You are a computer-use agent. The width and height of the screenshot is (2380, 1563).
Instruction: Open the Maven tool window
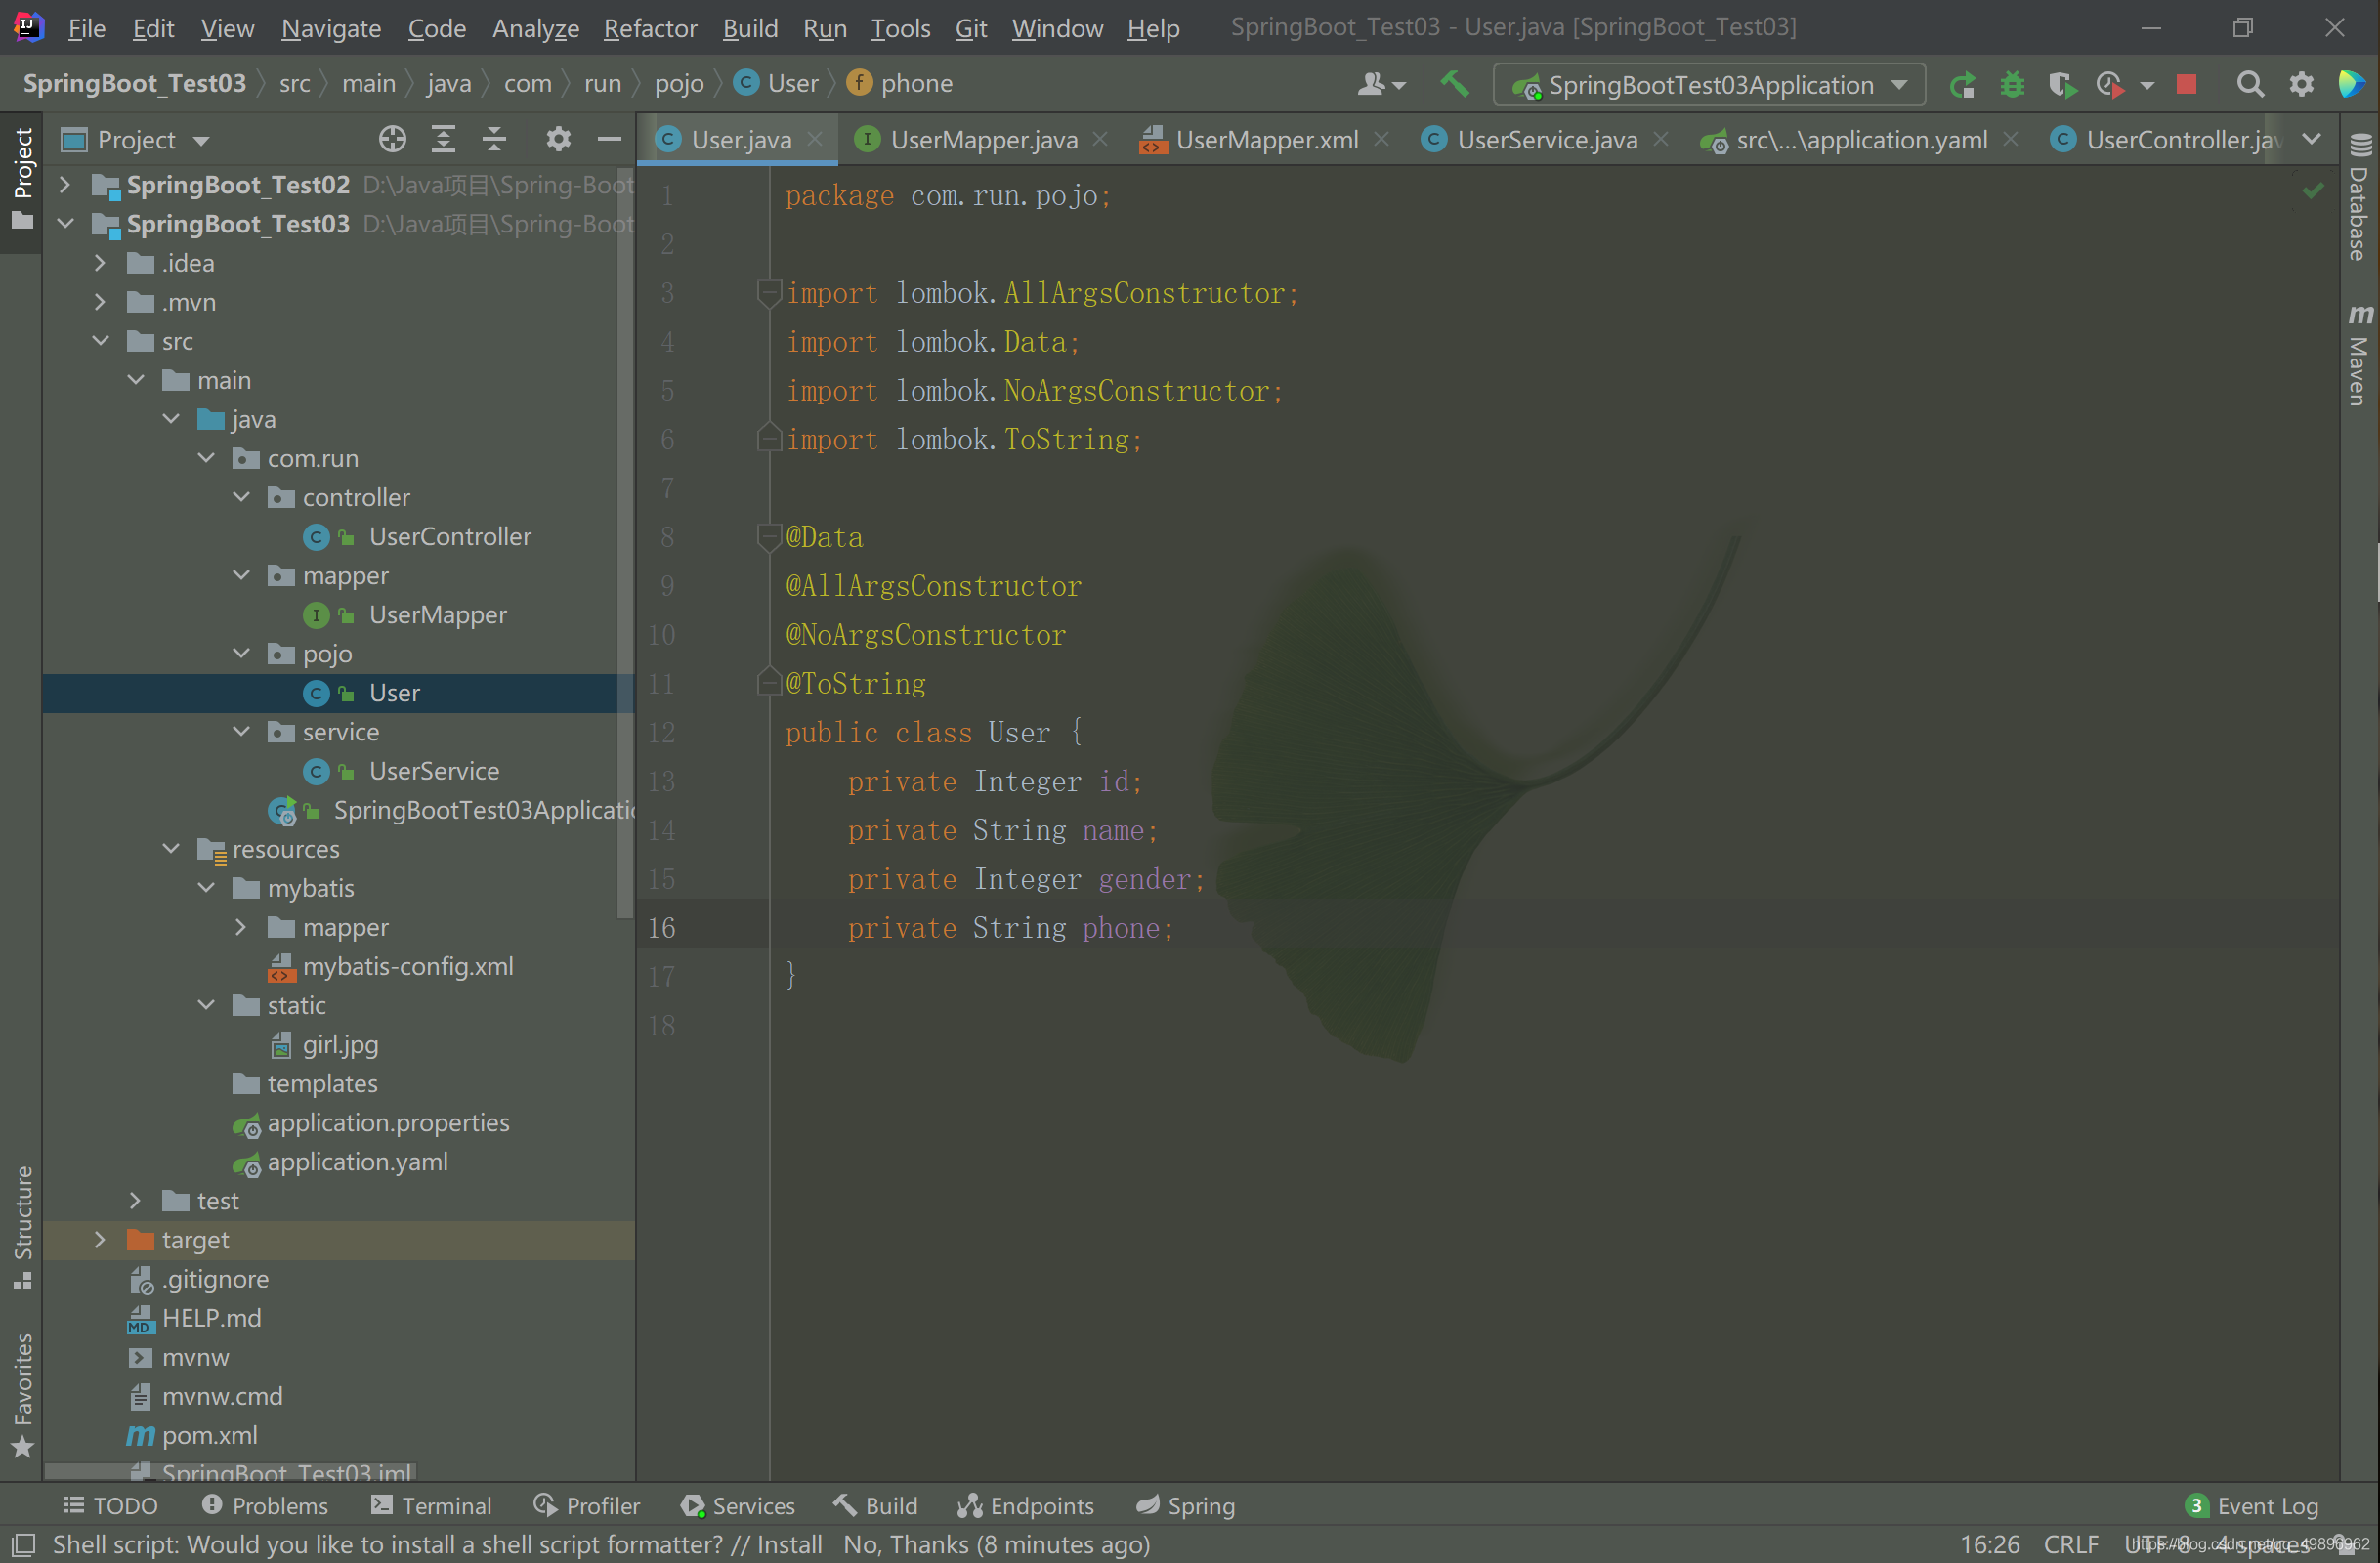[x=2359, y=355]
